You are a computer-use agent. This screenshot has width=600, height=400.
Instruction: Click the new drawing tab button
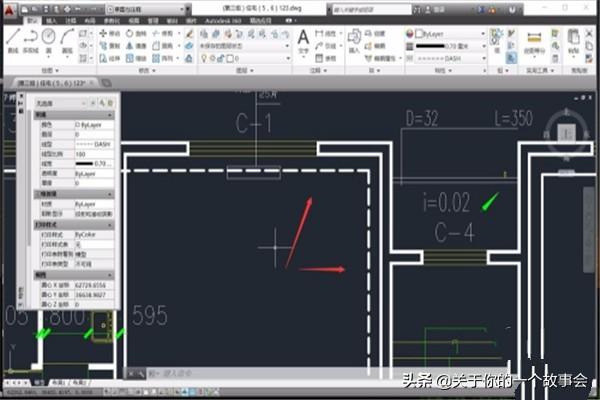[x=106, y=83]
